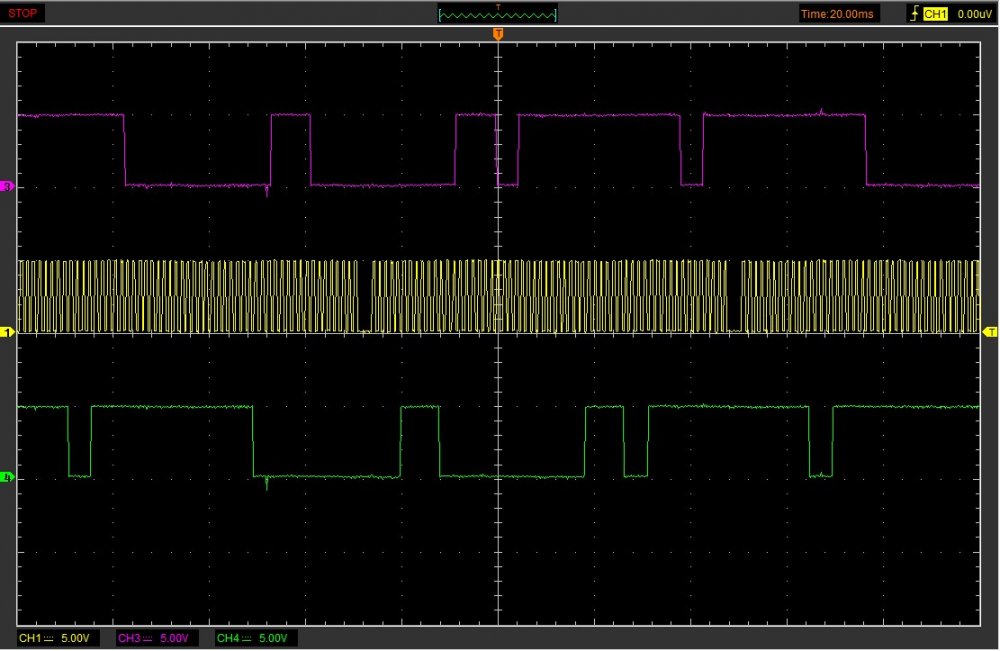Click the trigger level arrow on right edge
The image size is (1000, 651).
[991, 331]
